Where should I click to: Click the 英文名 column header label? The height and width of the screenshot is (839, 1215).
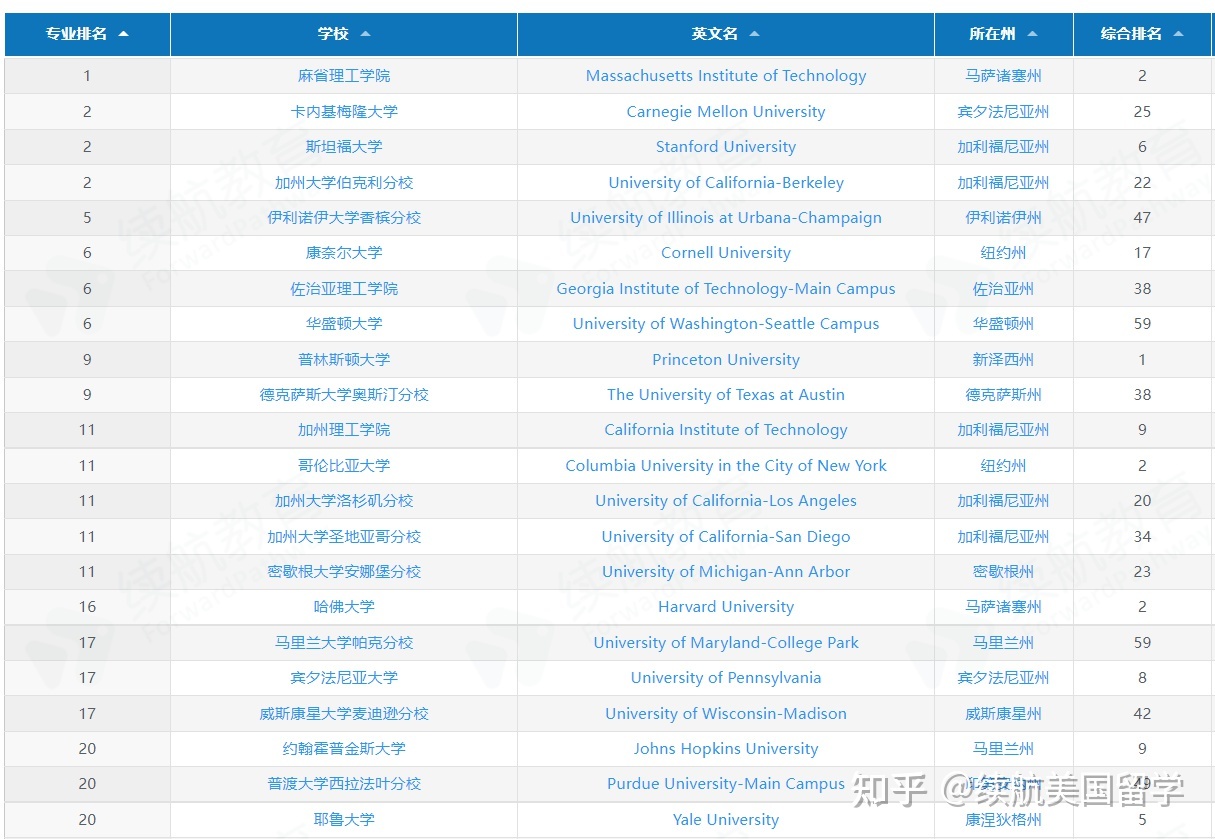714,34
